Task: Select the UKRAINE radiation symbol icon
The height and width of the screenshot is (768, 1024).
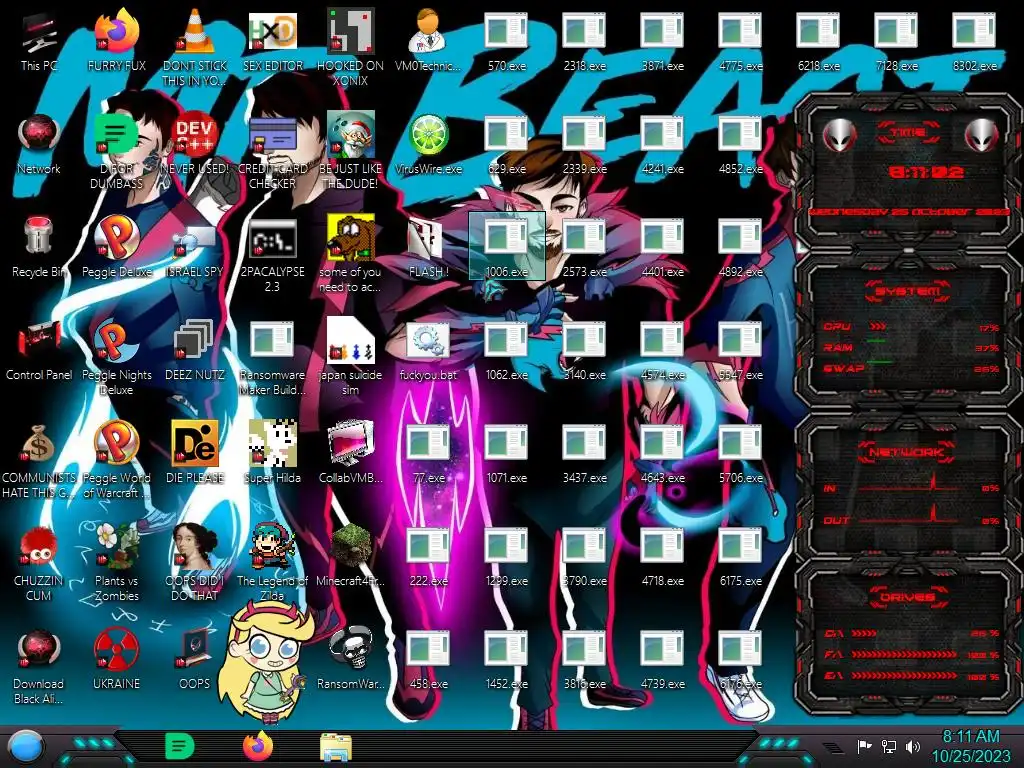Action: [x=117, y=660]
